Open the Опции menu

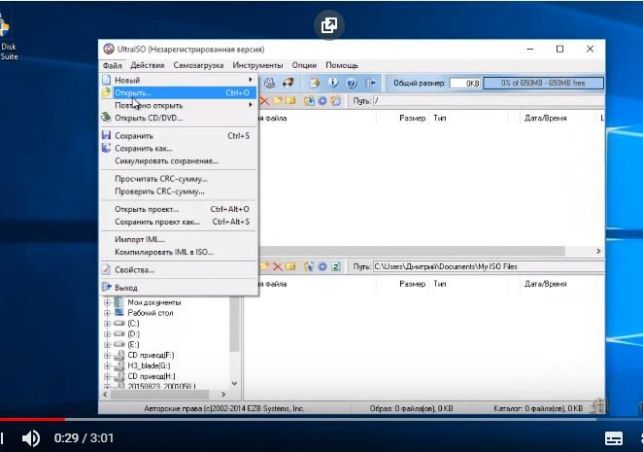pos(304,65)
